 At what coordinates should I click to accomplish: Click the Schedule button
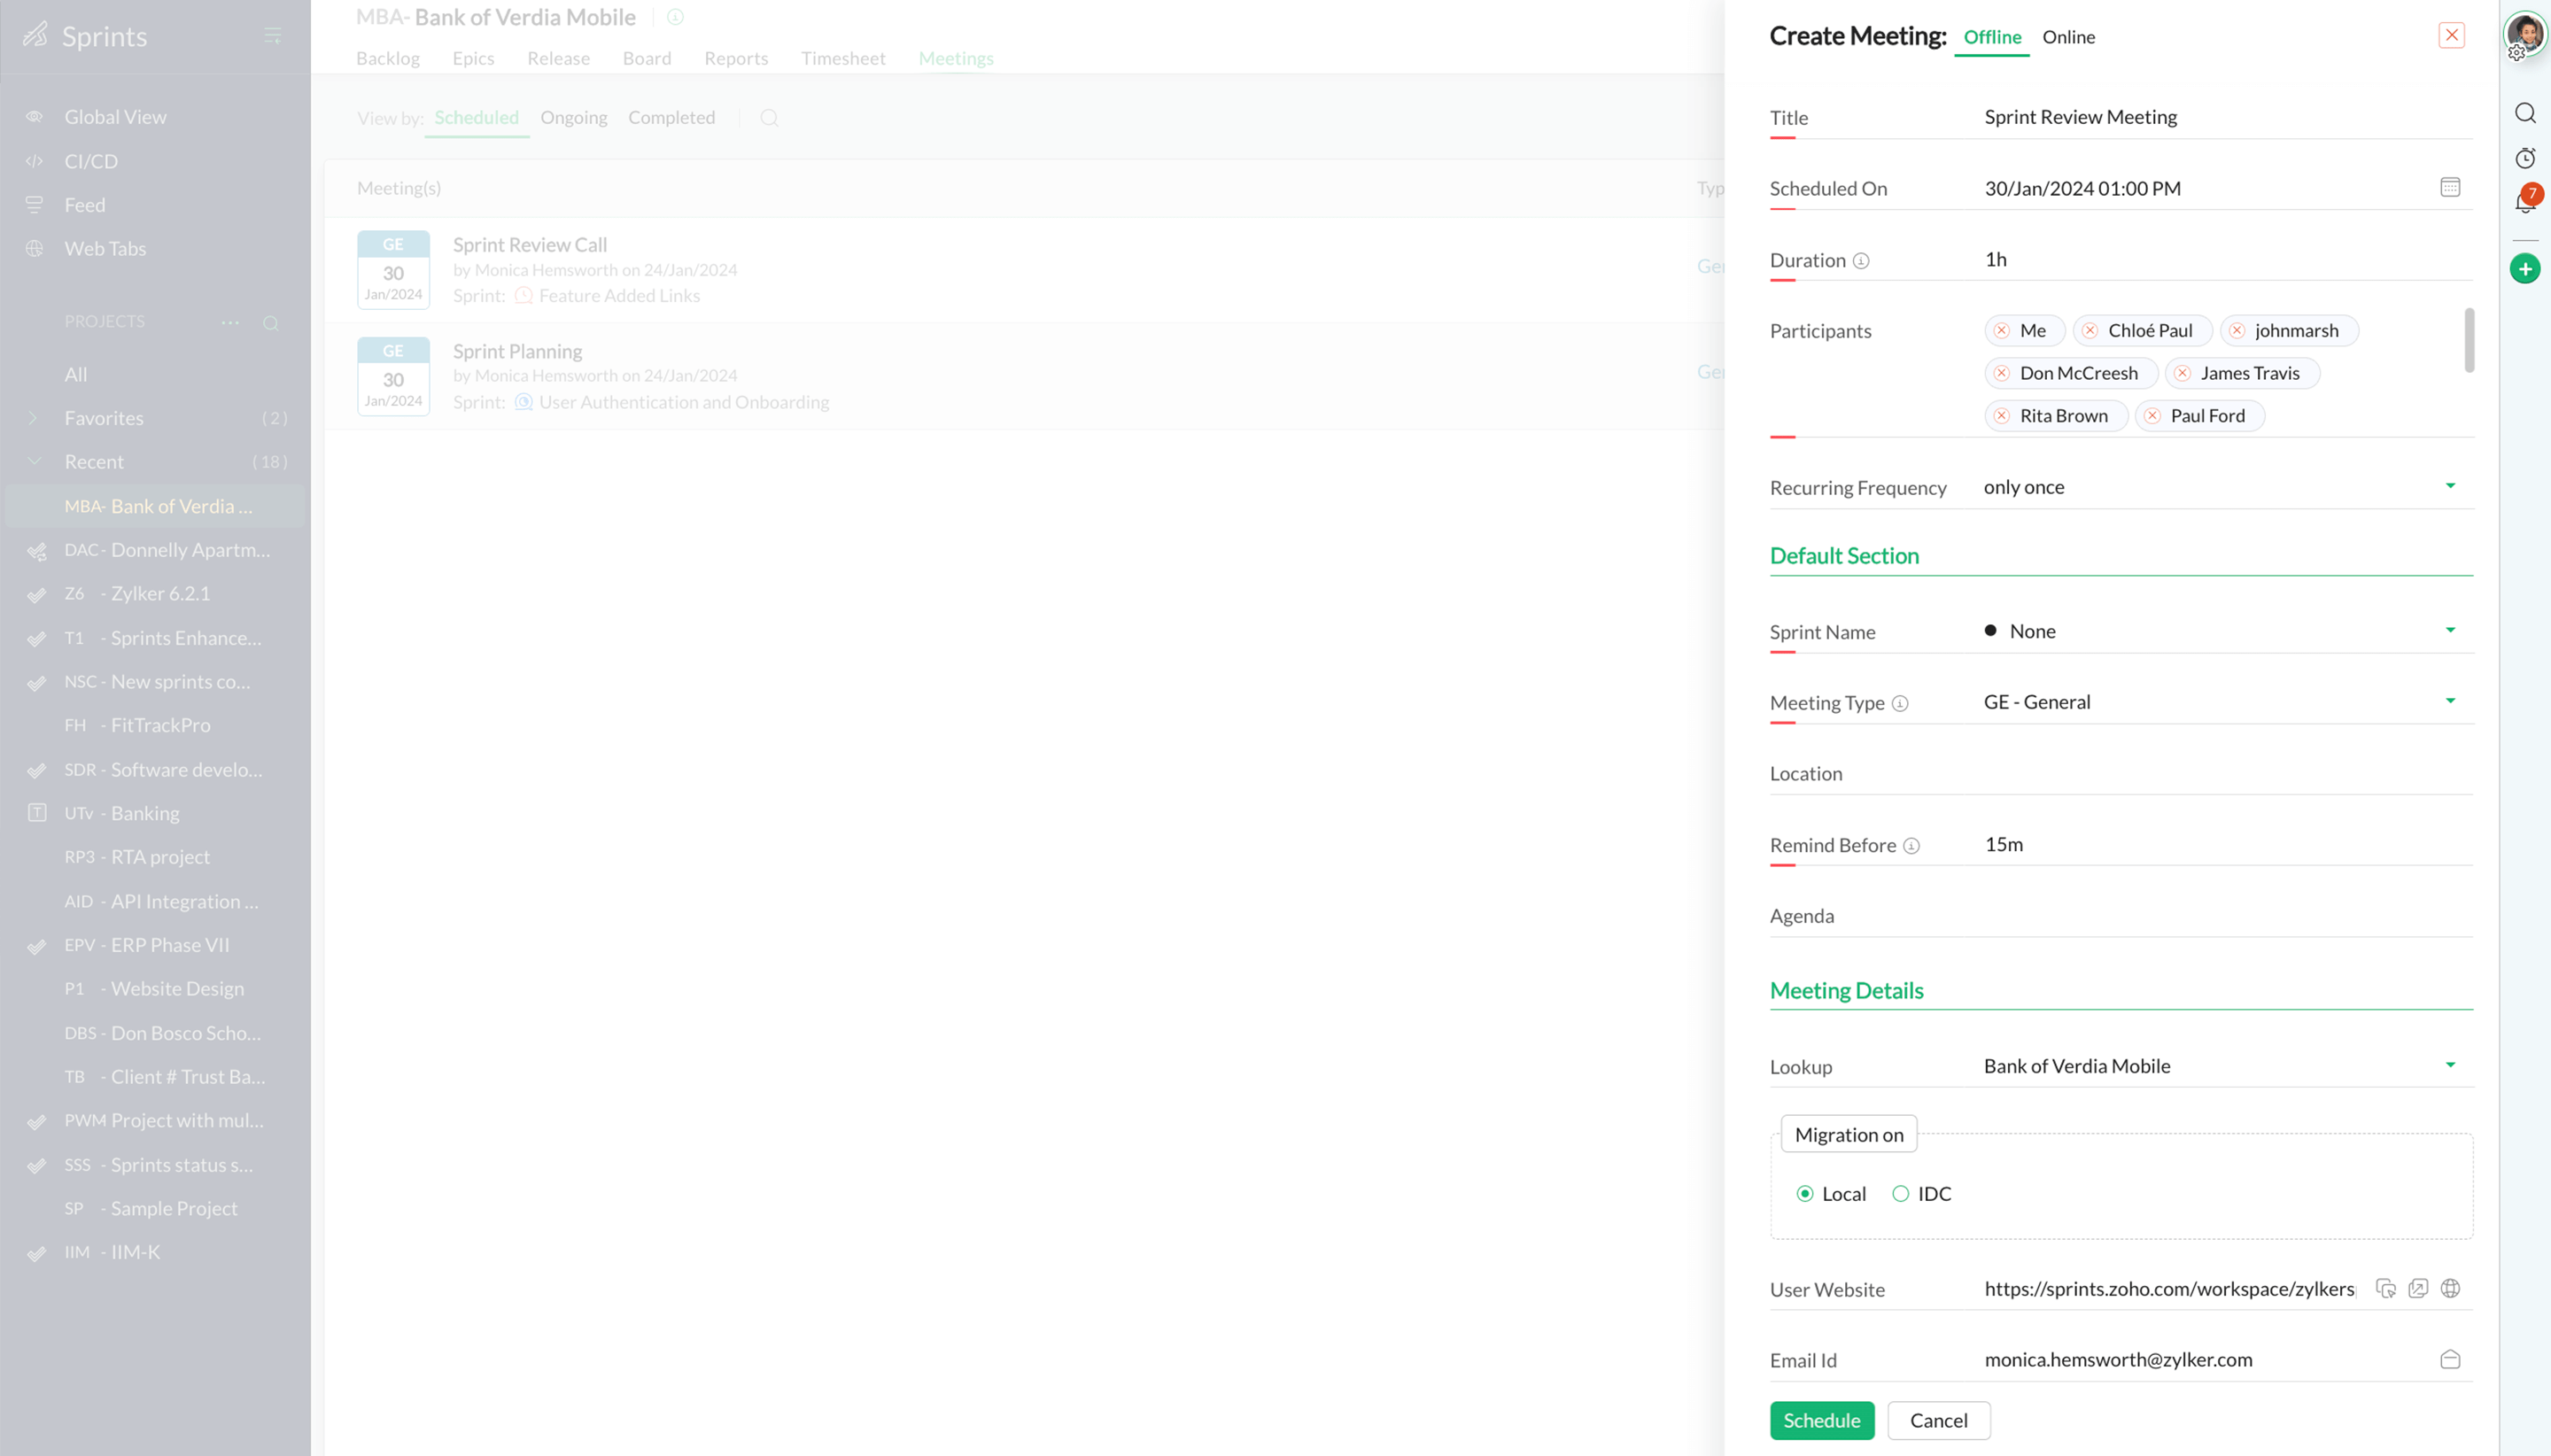click(x=1821, y=1420)
